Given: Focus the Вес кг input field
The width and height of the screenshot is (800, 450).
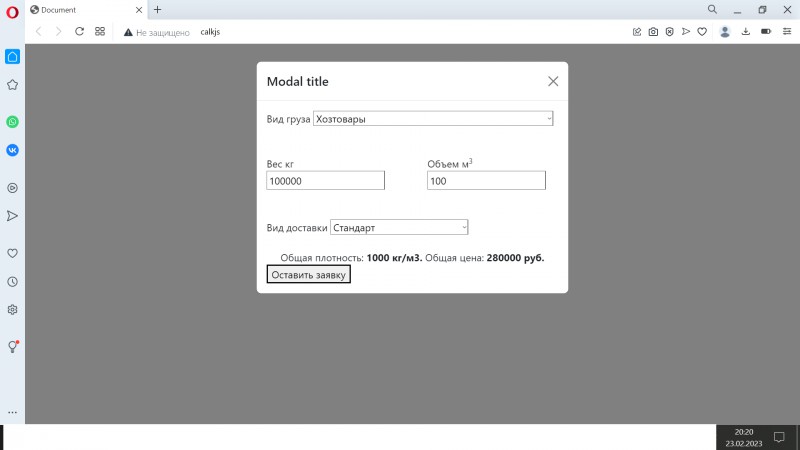Looking at the screenshot, I should pos(326,181).
